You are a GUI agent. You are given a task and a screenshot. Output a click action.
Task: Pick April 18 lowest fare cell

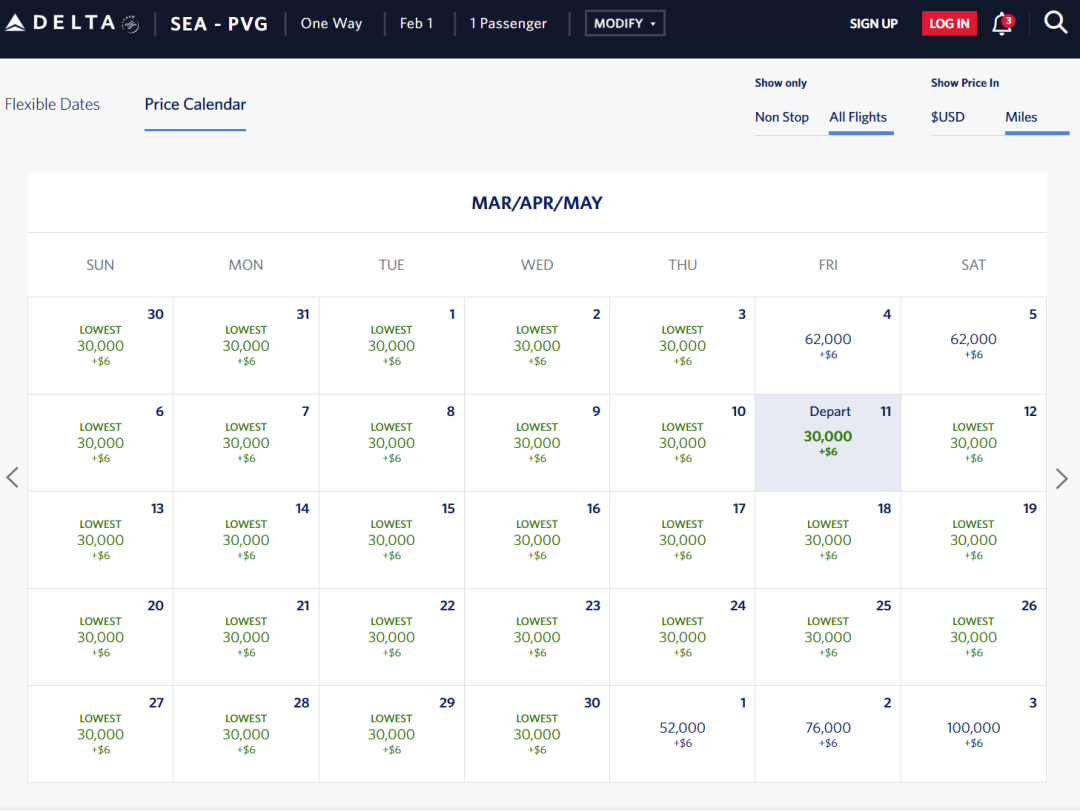click(828, 540)
